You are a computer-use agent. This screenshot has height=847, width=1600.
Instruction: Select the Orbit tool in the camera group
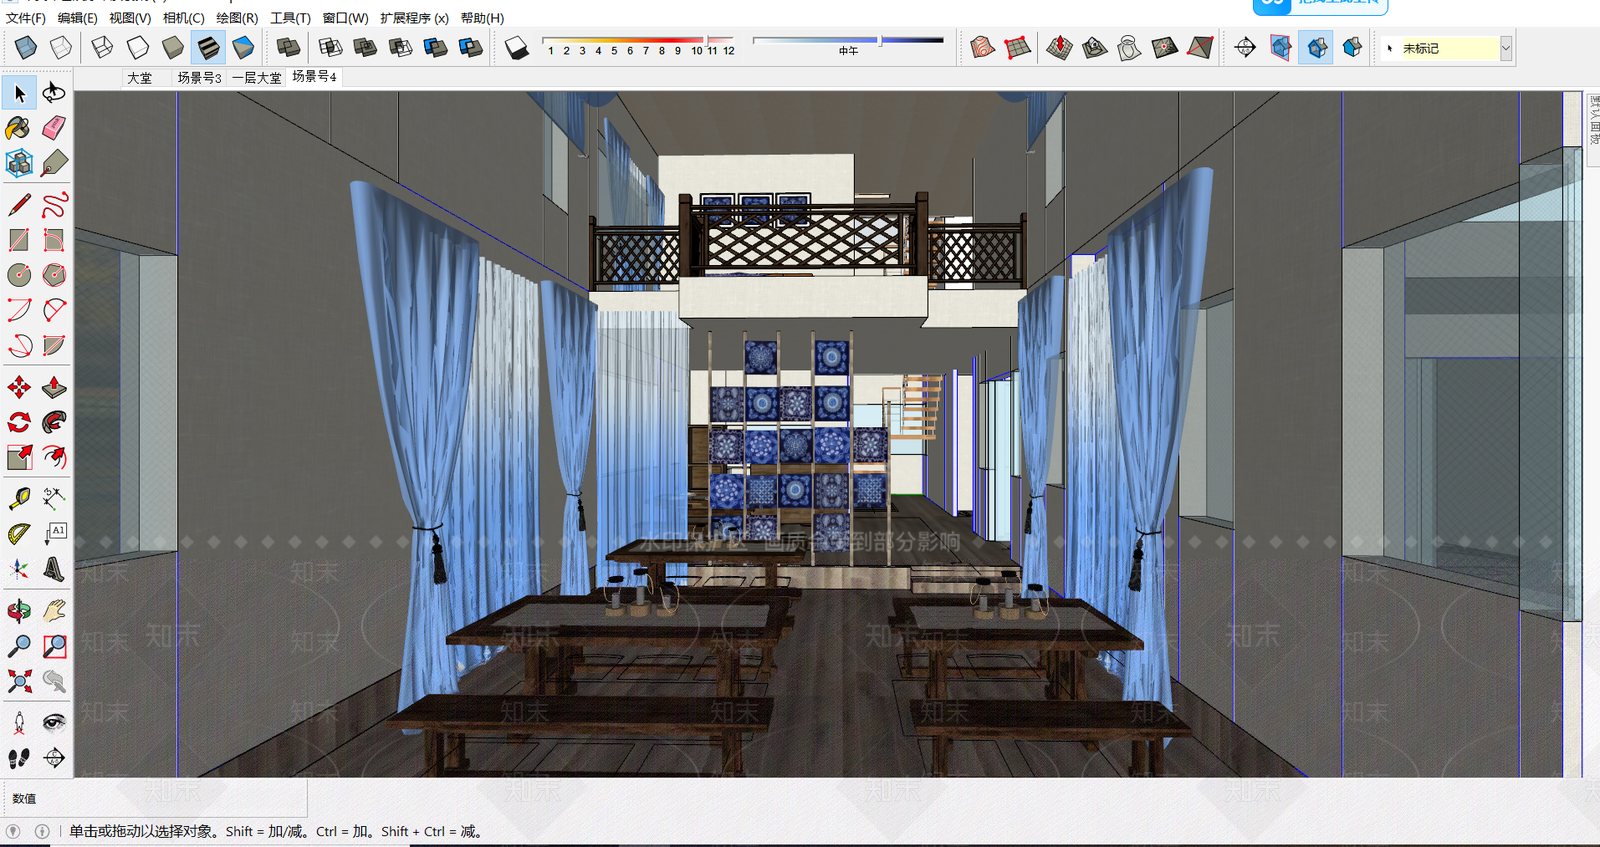pyautogui.click(x=19, y=611)
